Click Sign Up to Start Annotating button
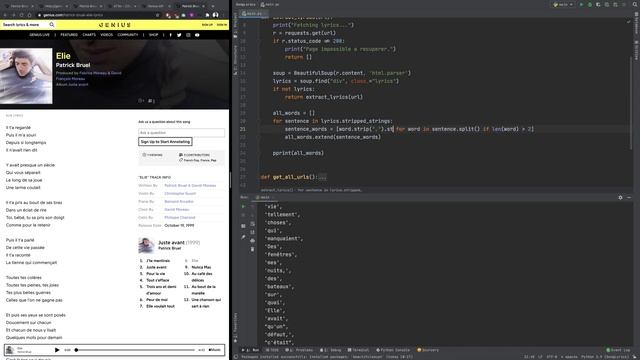 pyautogui.click(x=165, y=142)
